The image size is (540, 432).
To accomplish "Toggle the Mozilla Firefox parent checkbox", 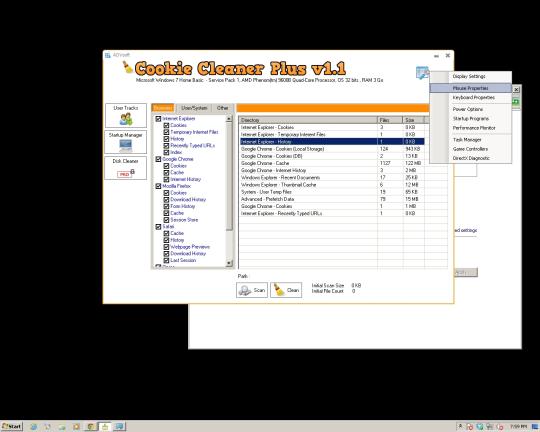I will point(158,186).
